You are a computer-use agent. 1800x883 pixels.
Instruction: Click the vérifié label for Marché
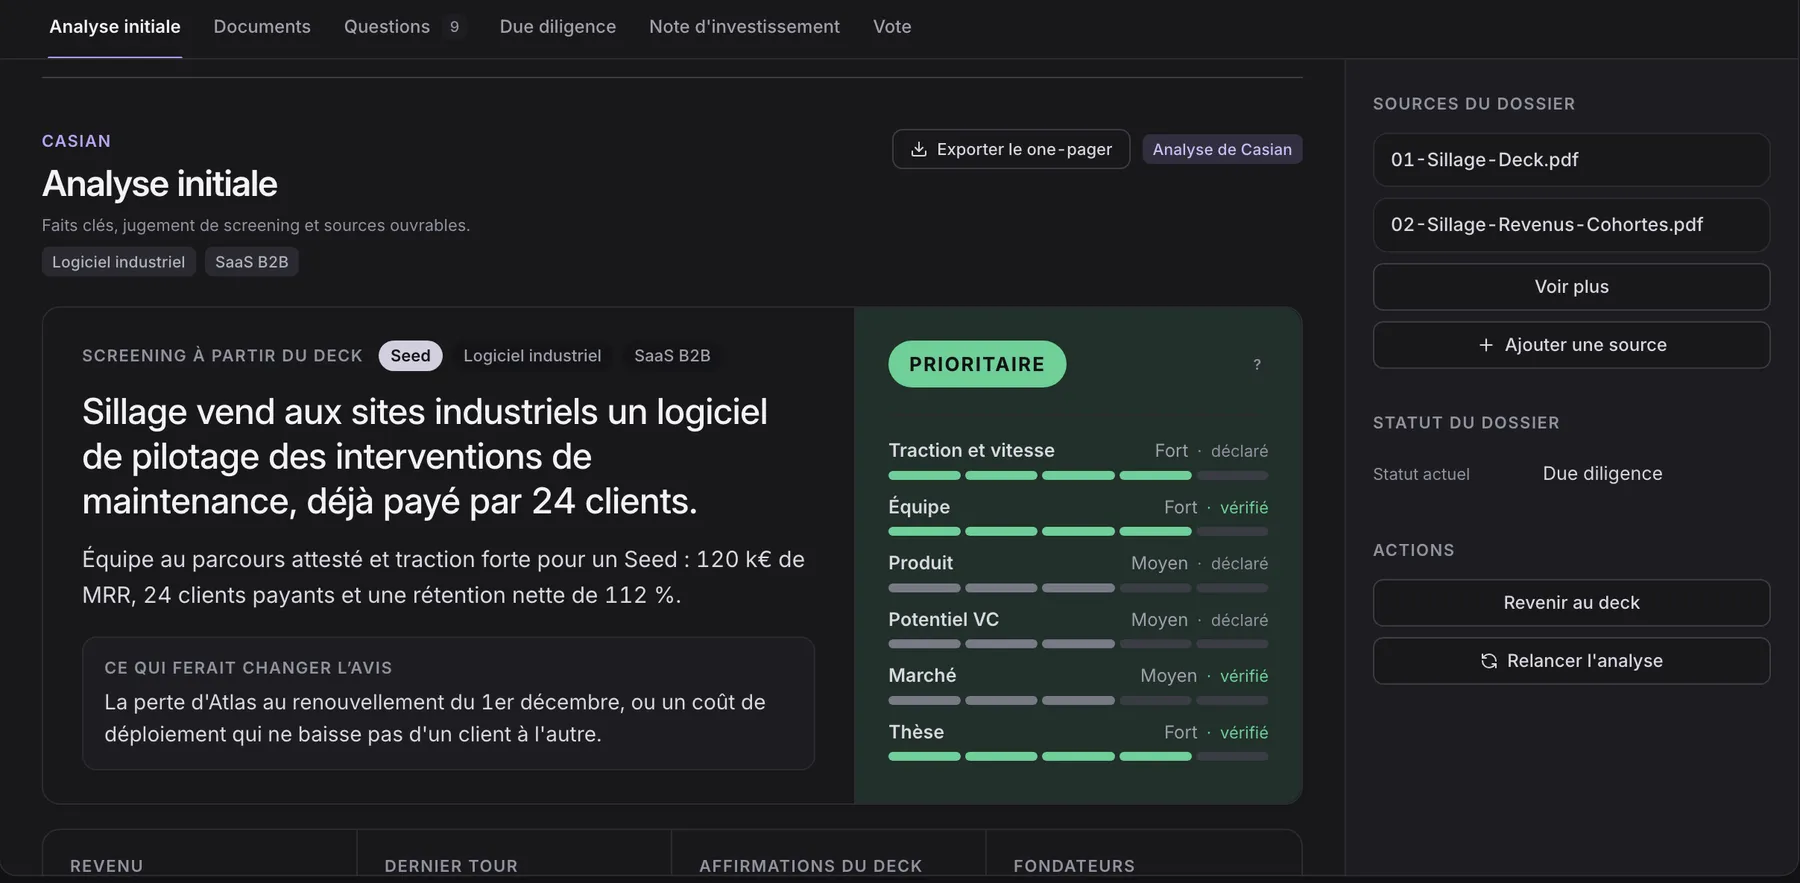point(1244,676)
